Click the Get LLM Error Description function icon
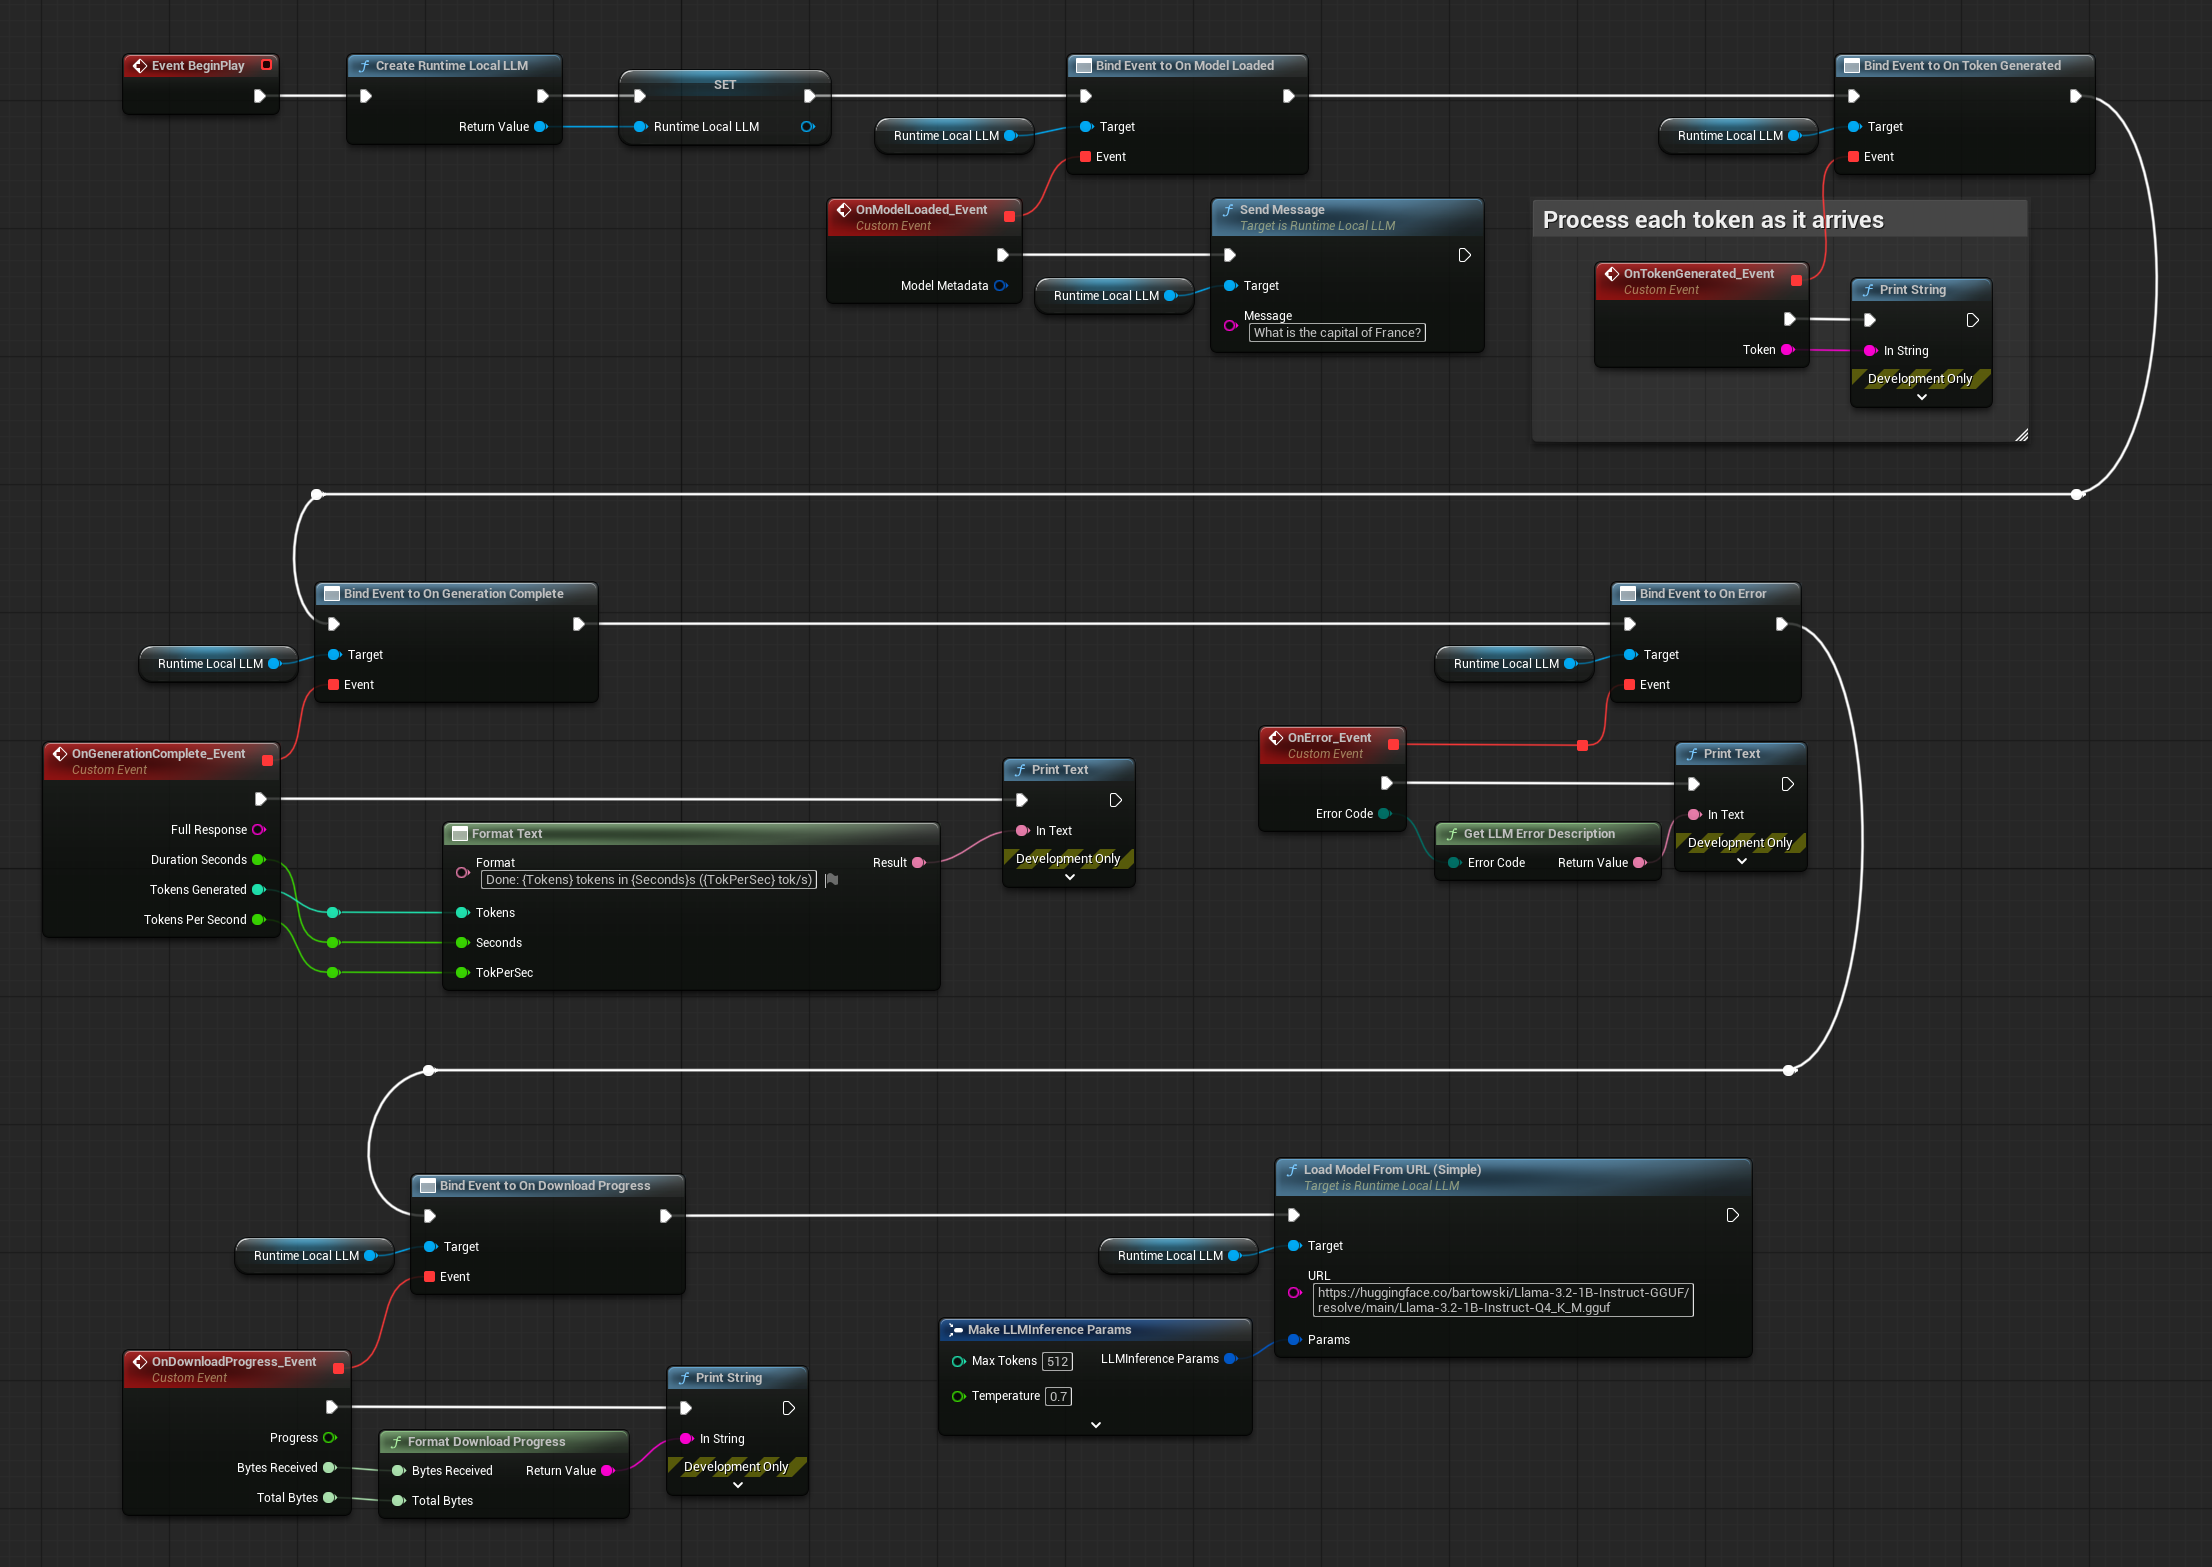This screenshot has height=1567, width=2212. tap(1452, 834)
